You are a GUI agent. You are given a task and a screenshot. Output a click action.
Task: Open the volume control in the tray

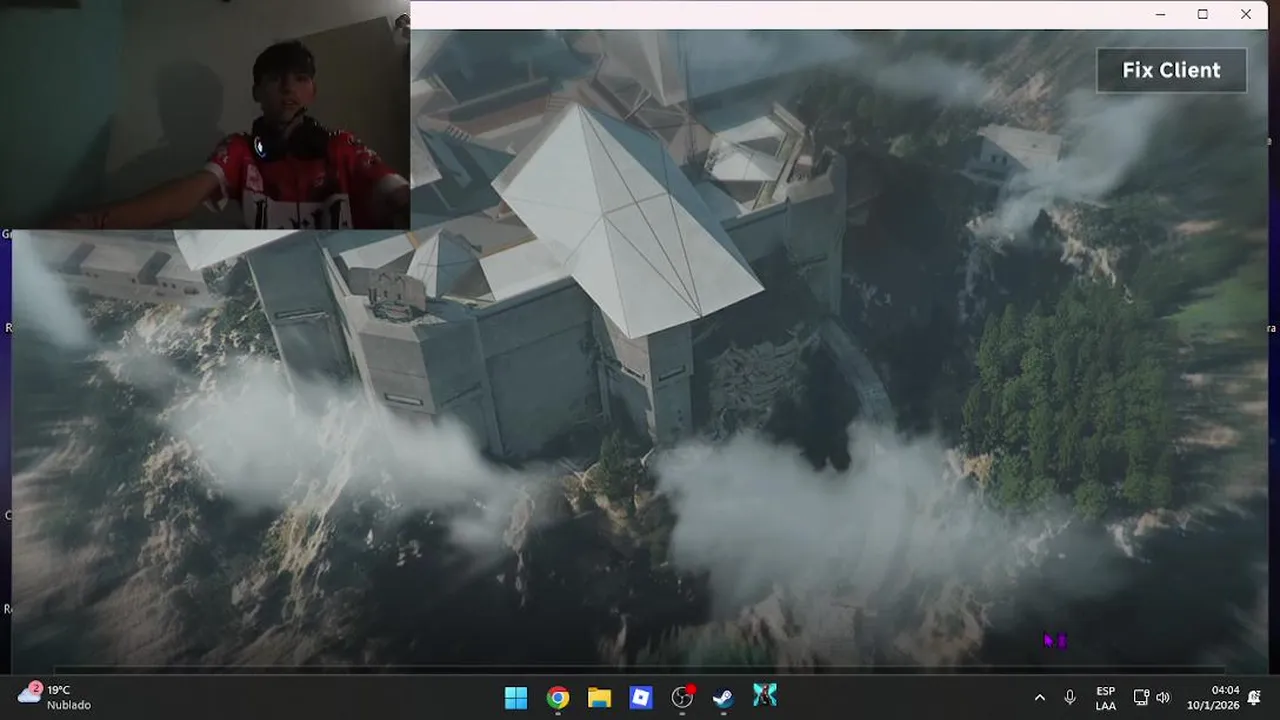point(1163,698)
